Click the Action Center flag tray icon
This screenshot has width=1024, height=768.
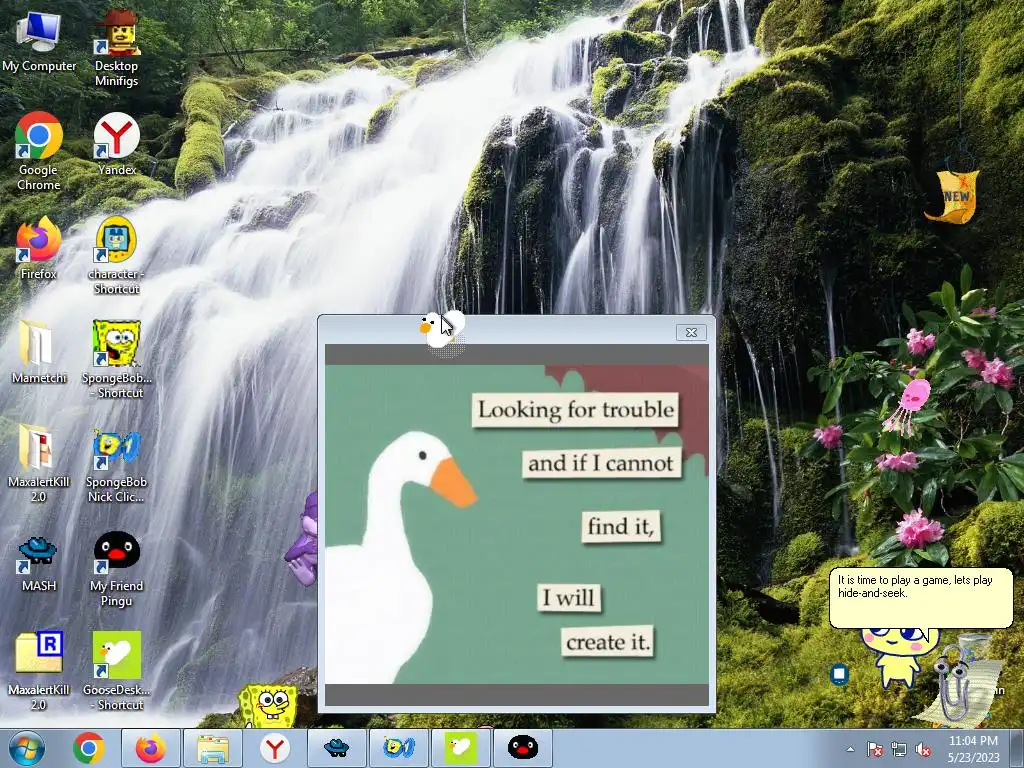(x=874, y=749)
